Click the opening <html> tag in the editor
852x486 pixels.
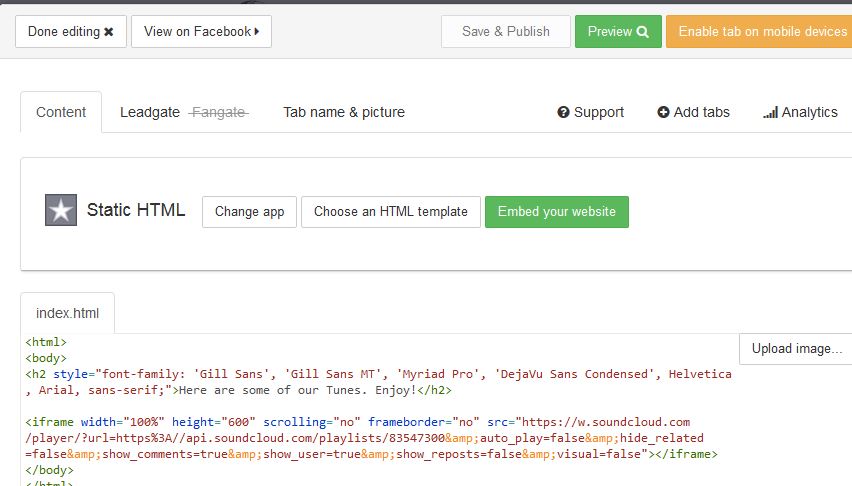[46, 341]
